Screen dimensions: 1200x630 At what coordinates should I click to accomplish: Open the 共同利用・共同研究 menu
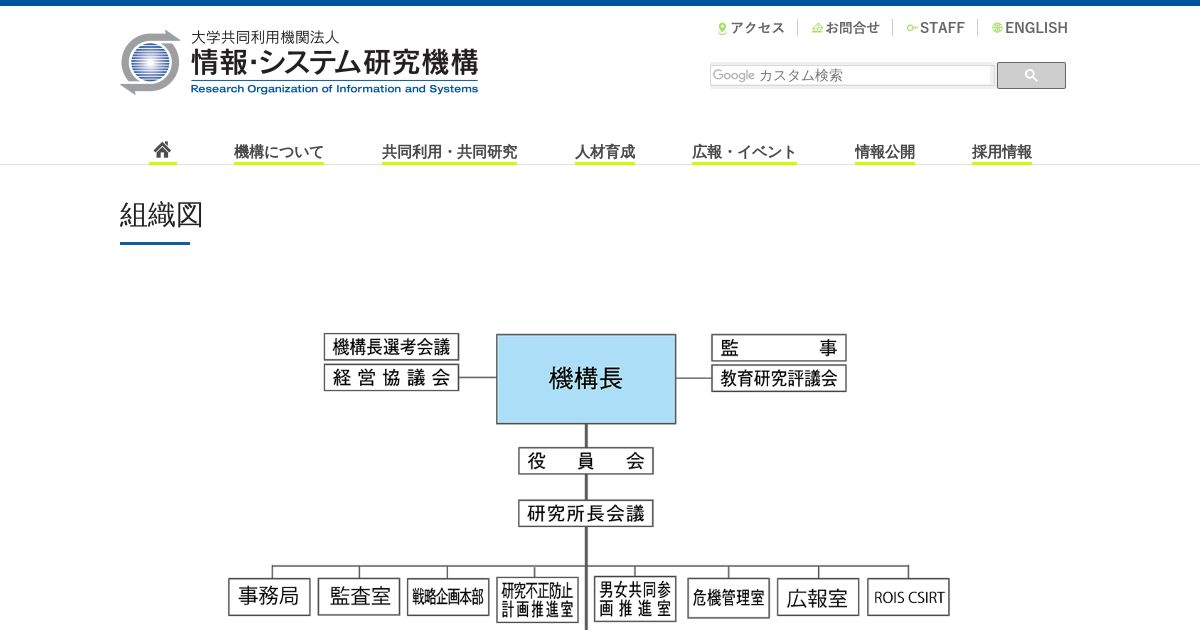(449, 152)
